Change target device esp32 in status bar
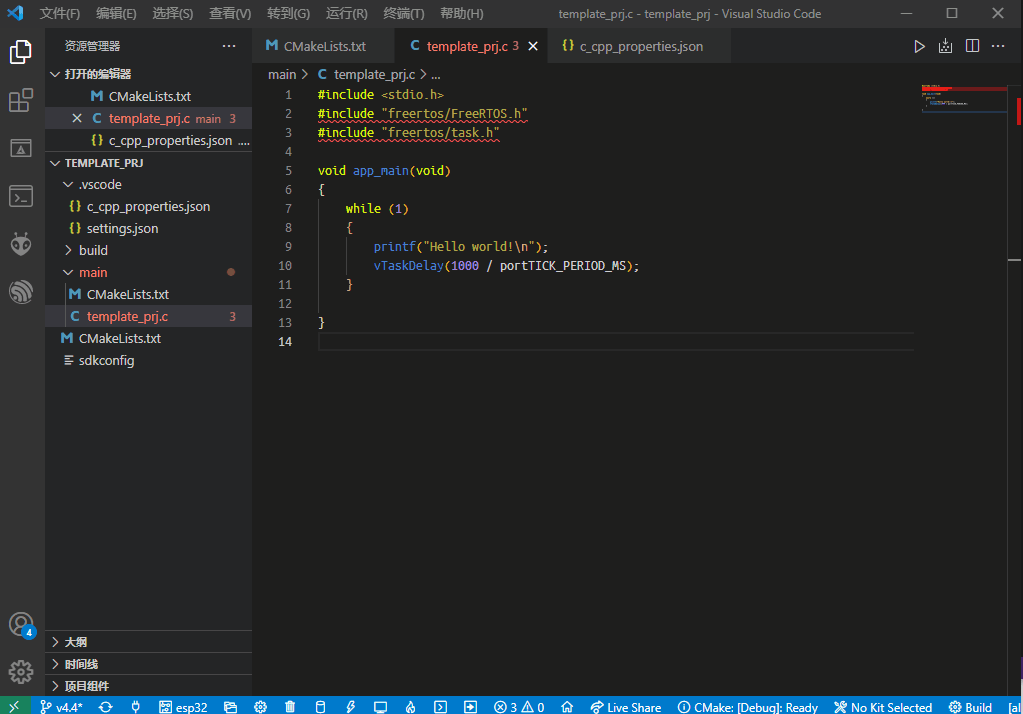 (183, 707)
